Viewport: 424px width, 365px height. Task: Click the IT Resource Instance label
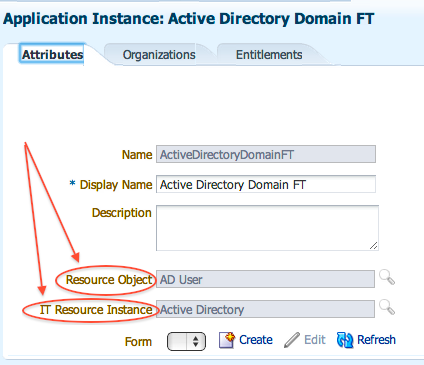click(96, 310)
